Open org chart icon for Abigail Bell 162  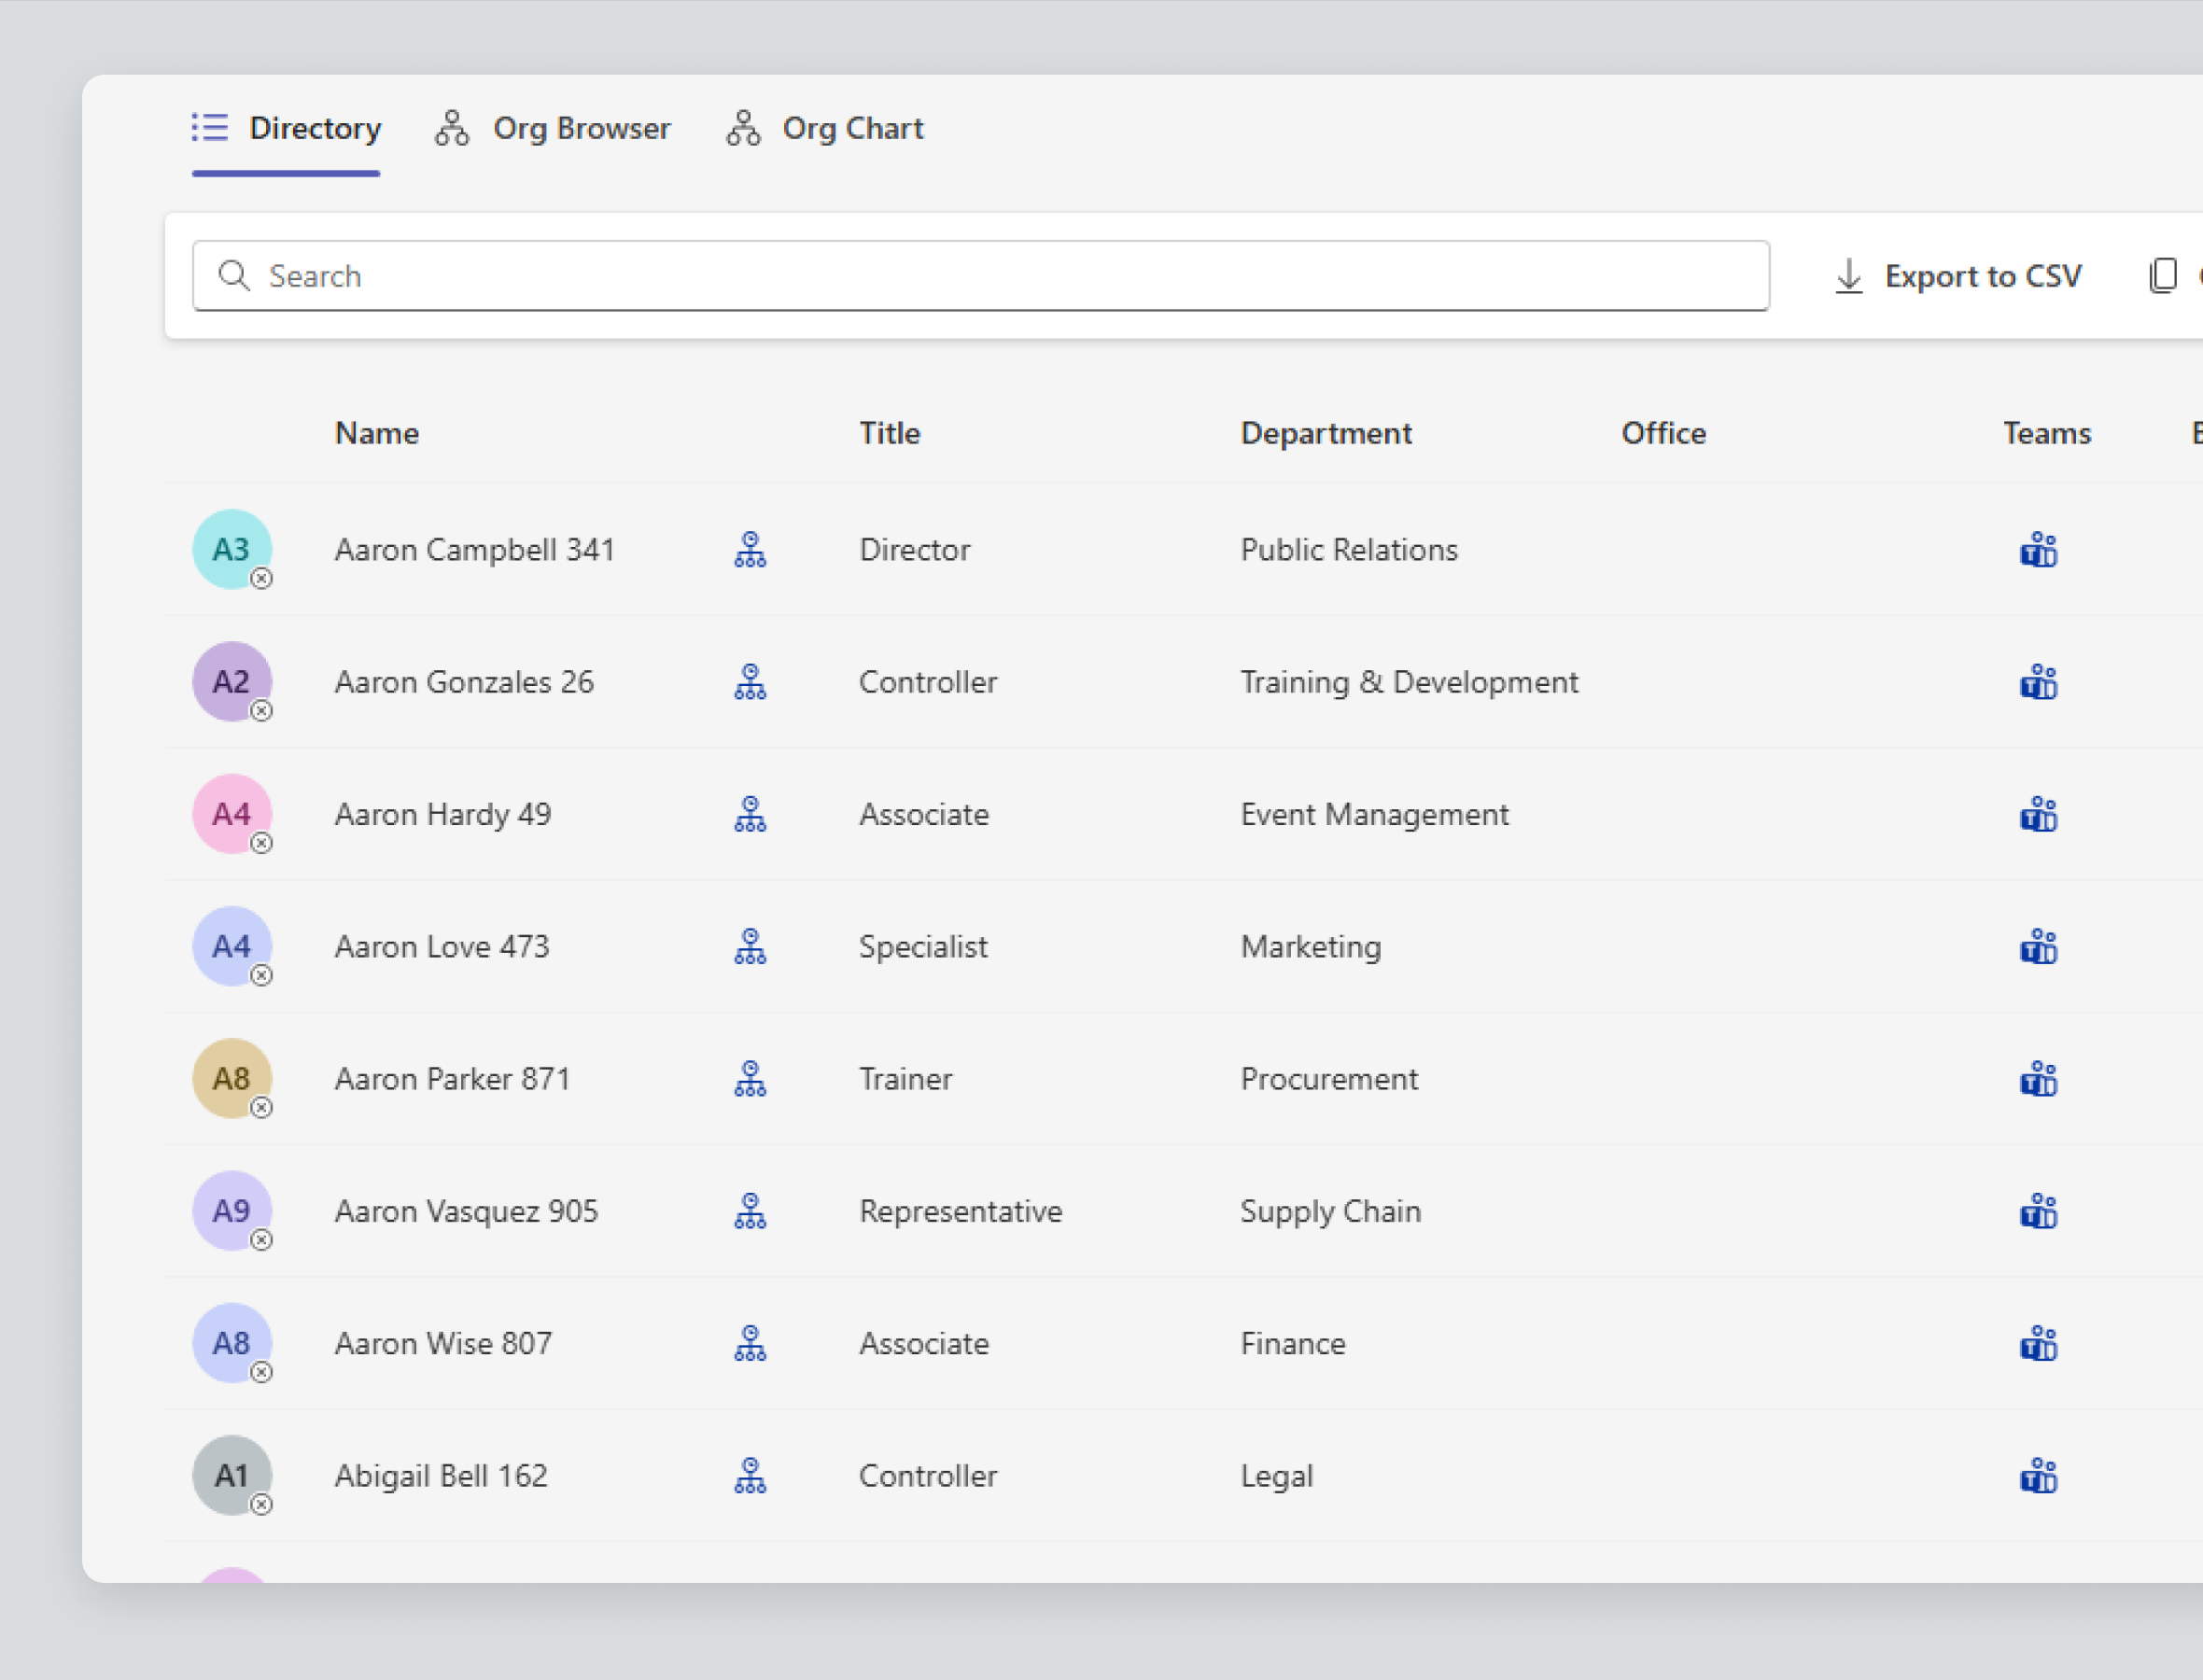tap(750, 1476)
